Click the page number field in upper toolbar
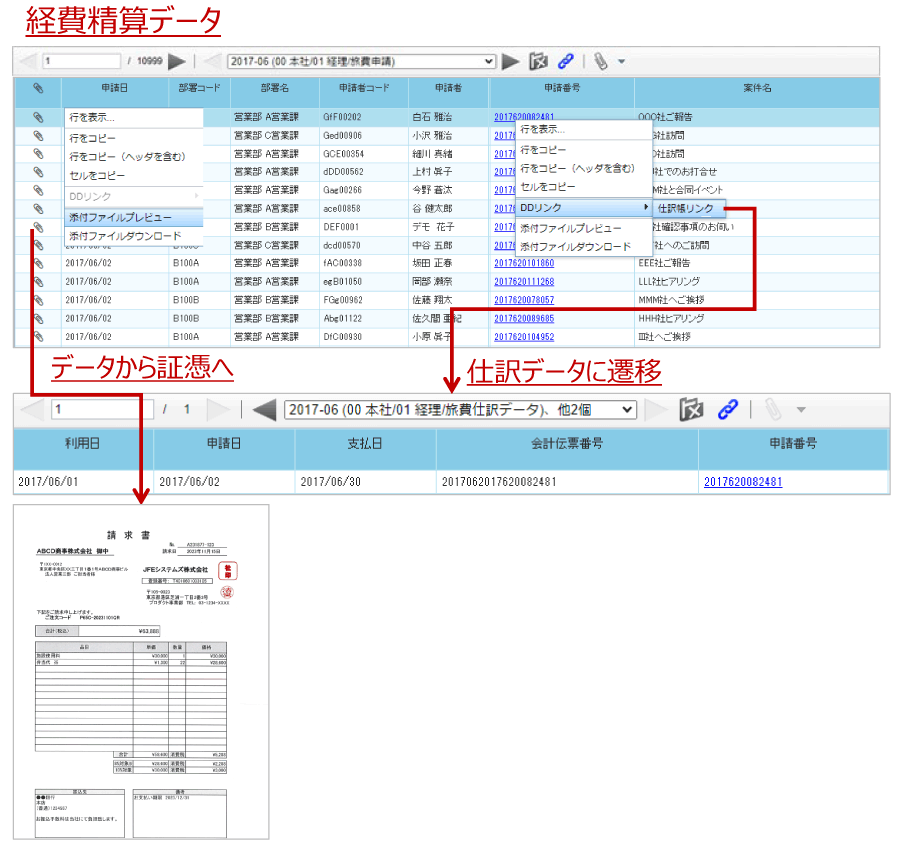This screenshot has height=850, width=900. point(80,61)
